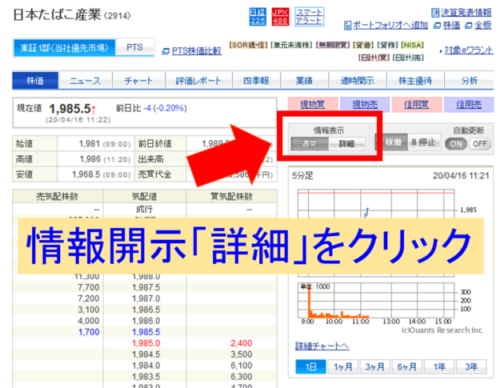Switch to チャート tab
500x388 pixels.
pos(139,81)
